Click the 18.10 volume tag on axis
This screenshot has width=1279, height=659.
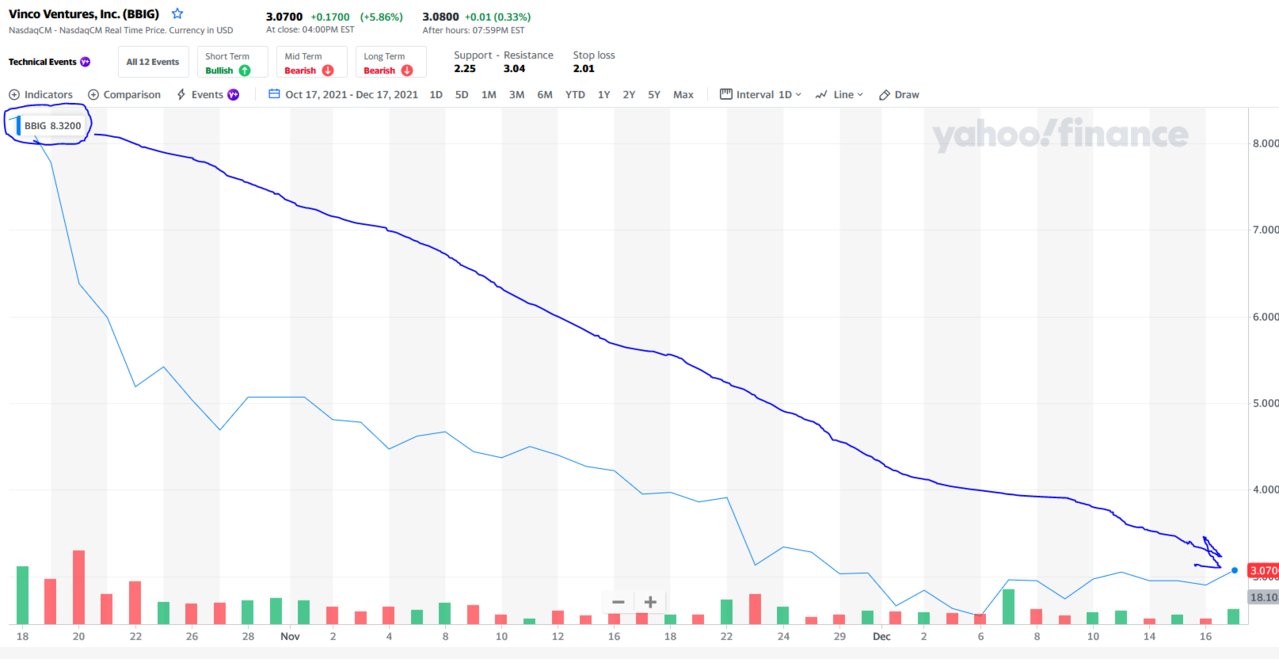pos(1264,597)
